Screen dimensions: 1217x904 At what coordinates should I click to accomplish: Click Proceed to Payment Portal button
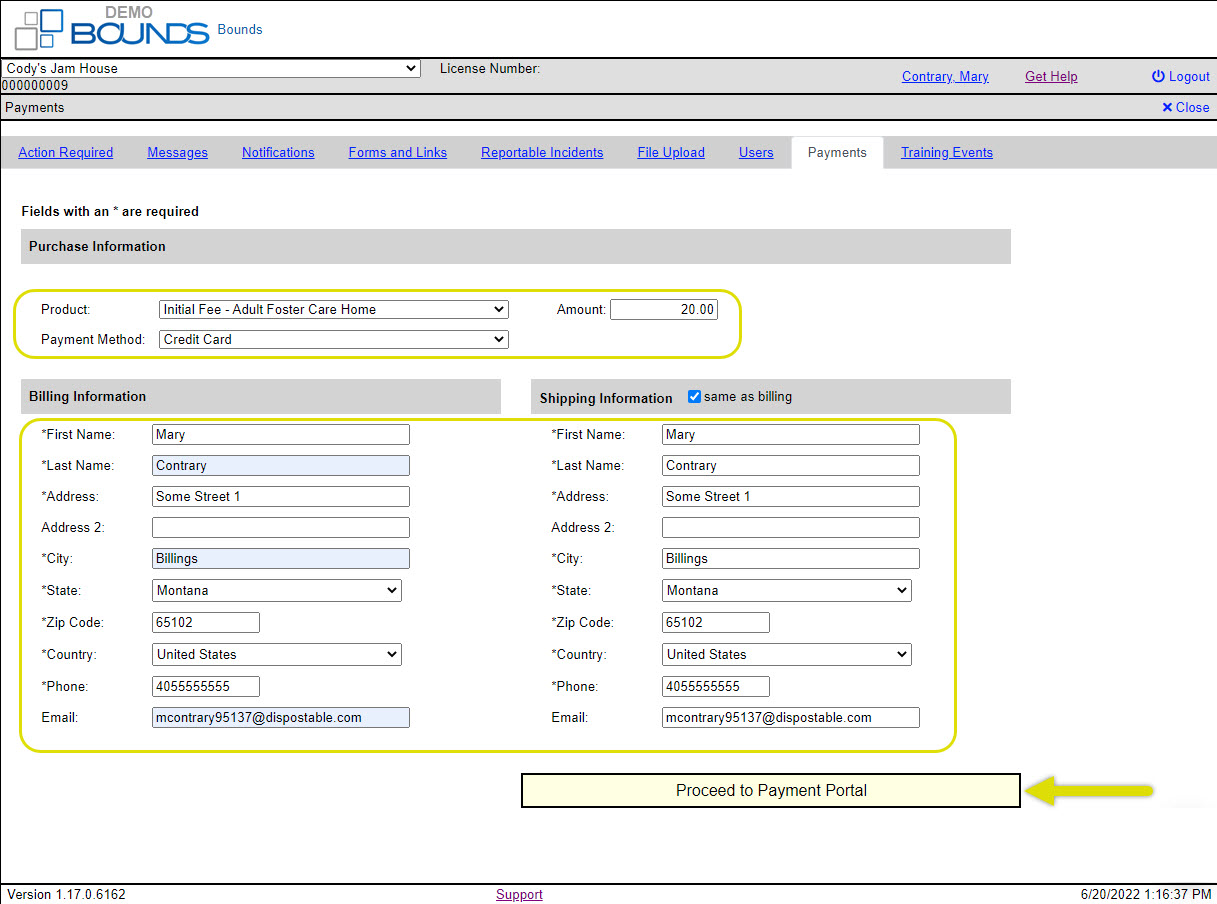771,790
